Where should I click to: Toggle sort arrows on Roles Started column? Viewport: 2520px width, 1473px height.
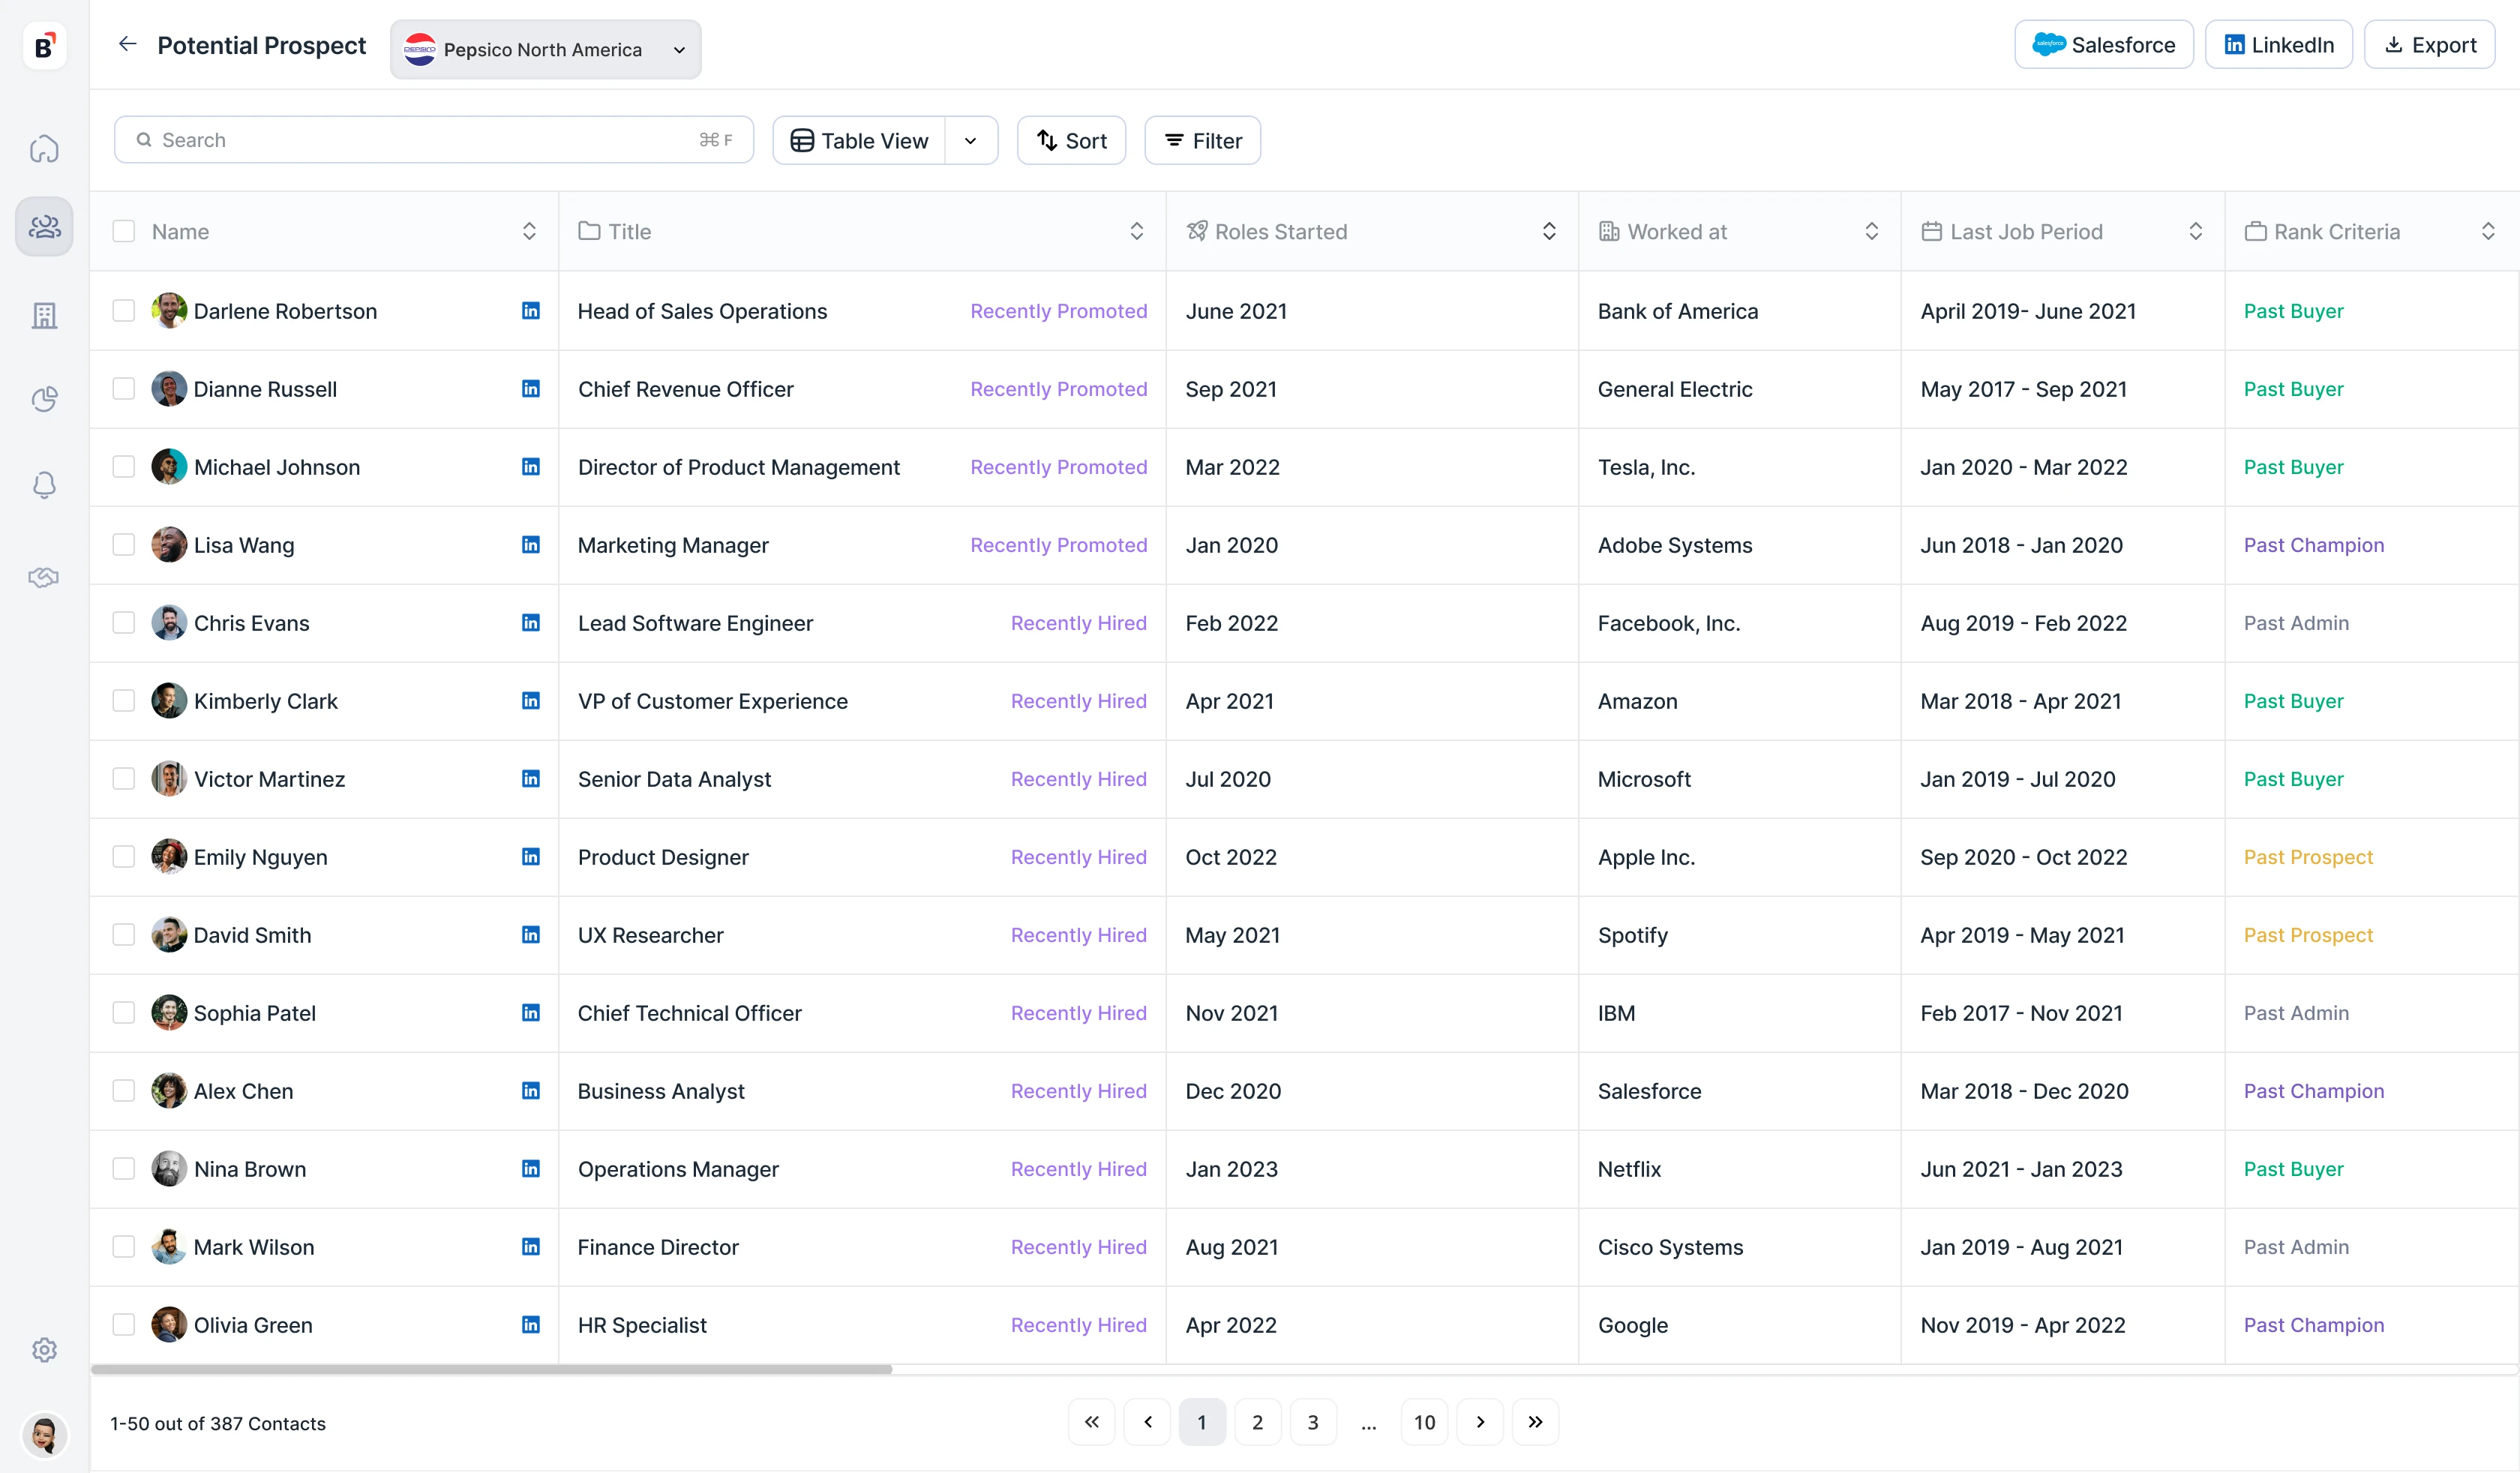click(x=1548, y=231)
